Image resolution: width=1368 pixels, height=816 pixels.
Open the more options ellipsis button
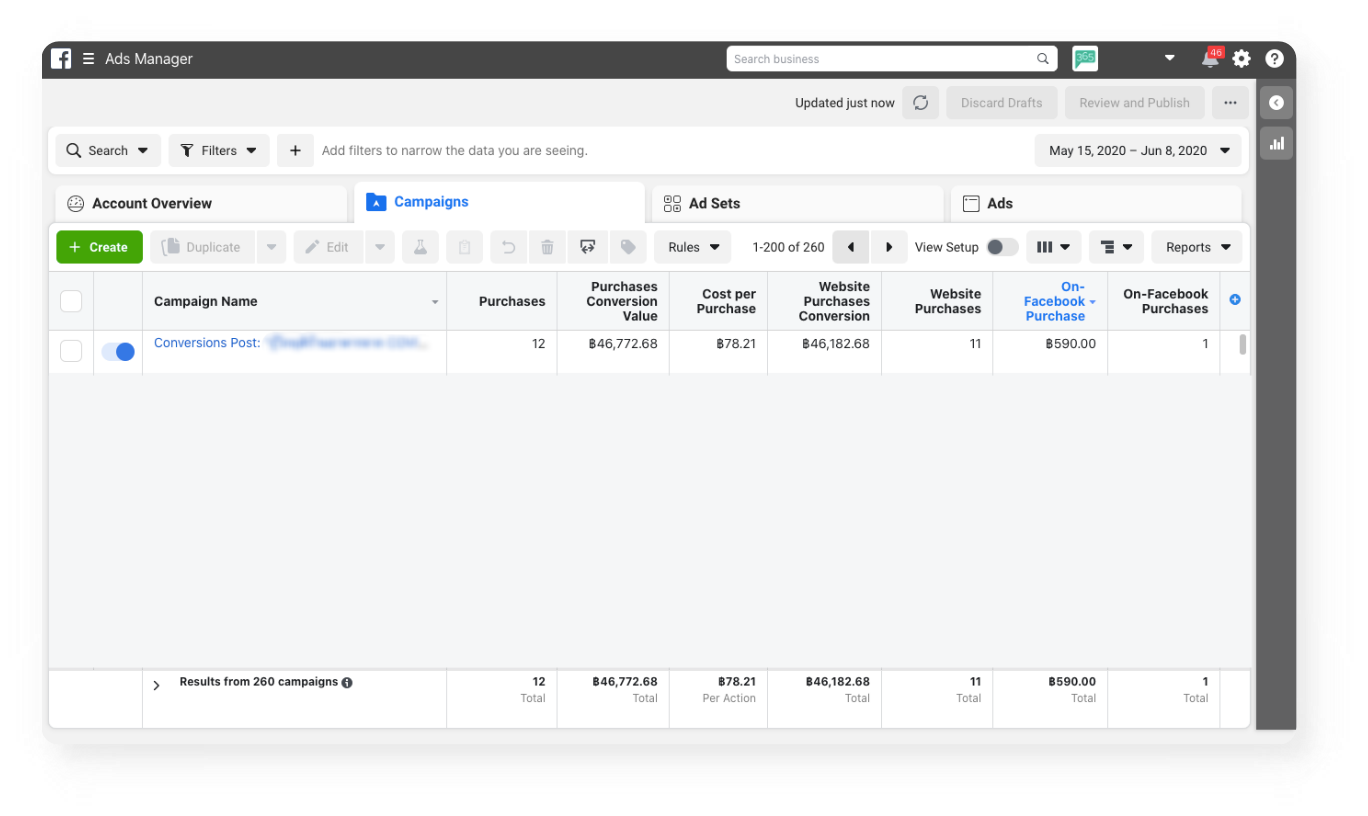coord(1230,103)
